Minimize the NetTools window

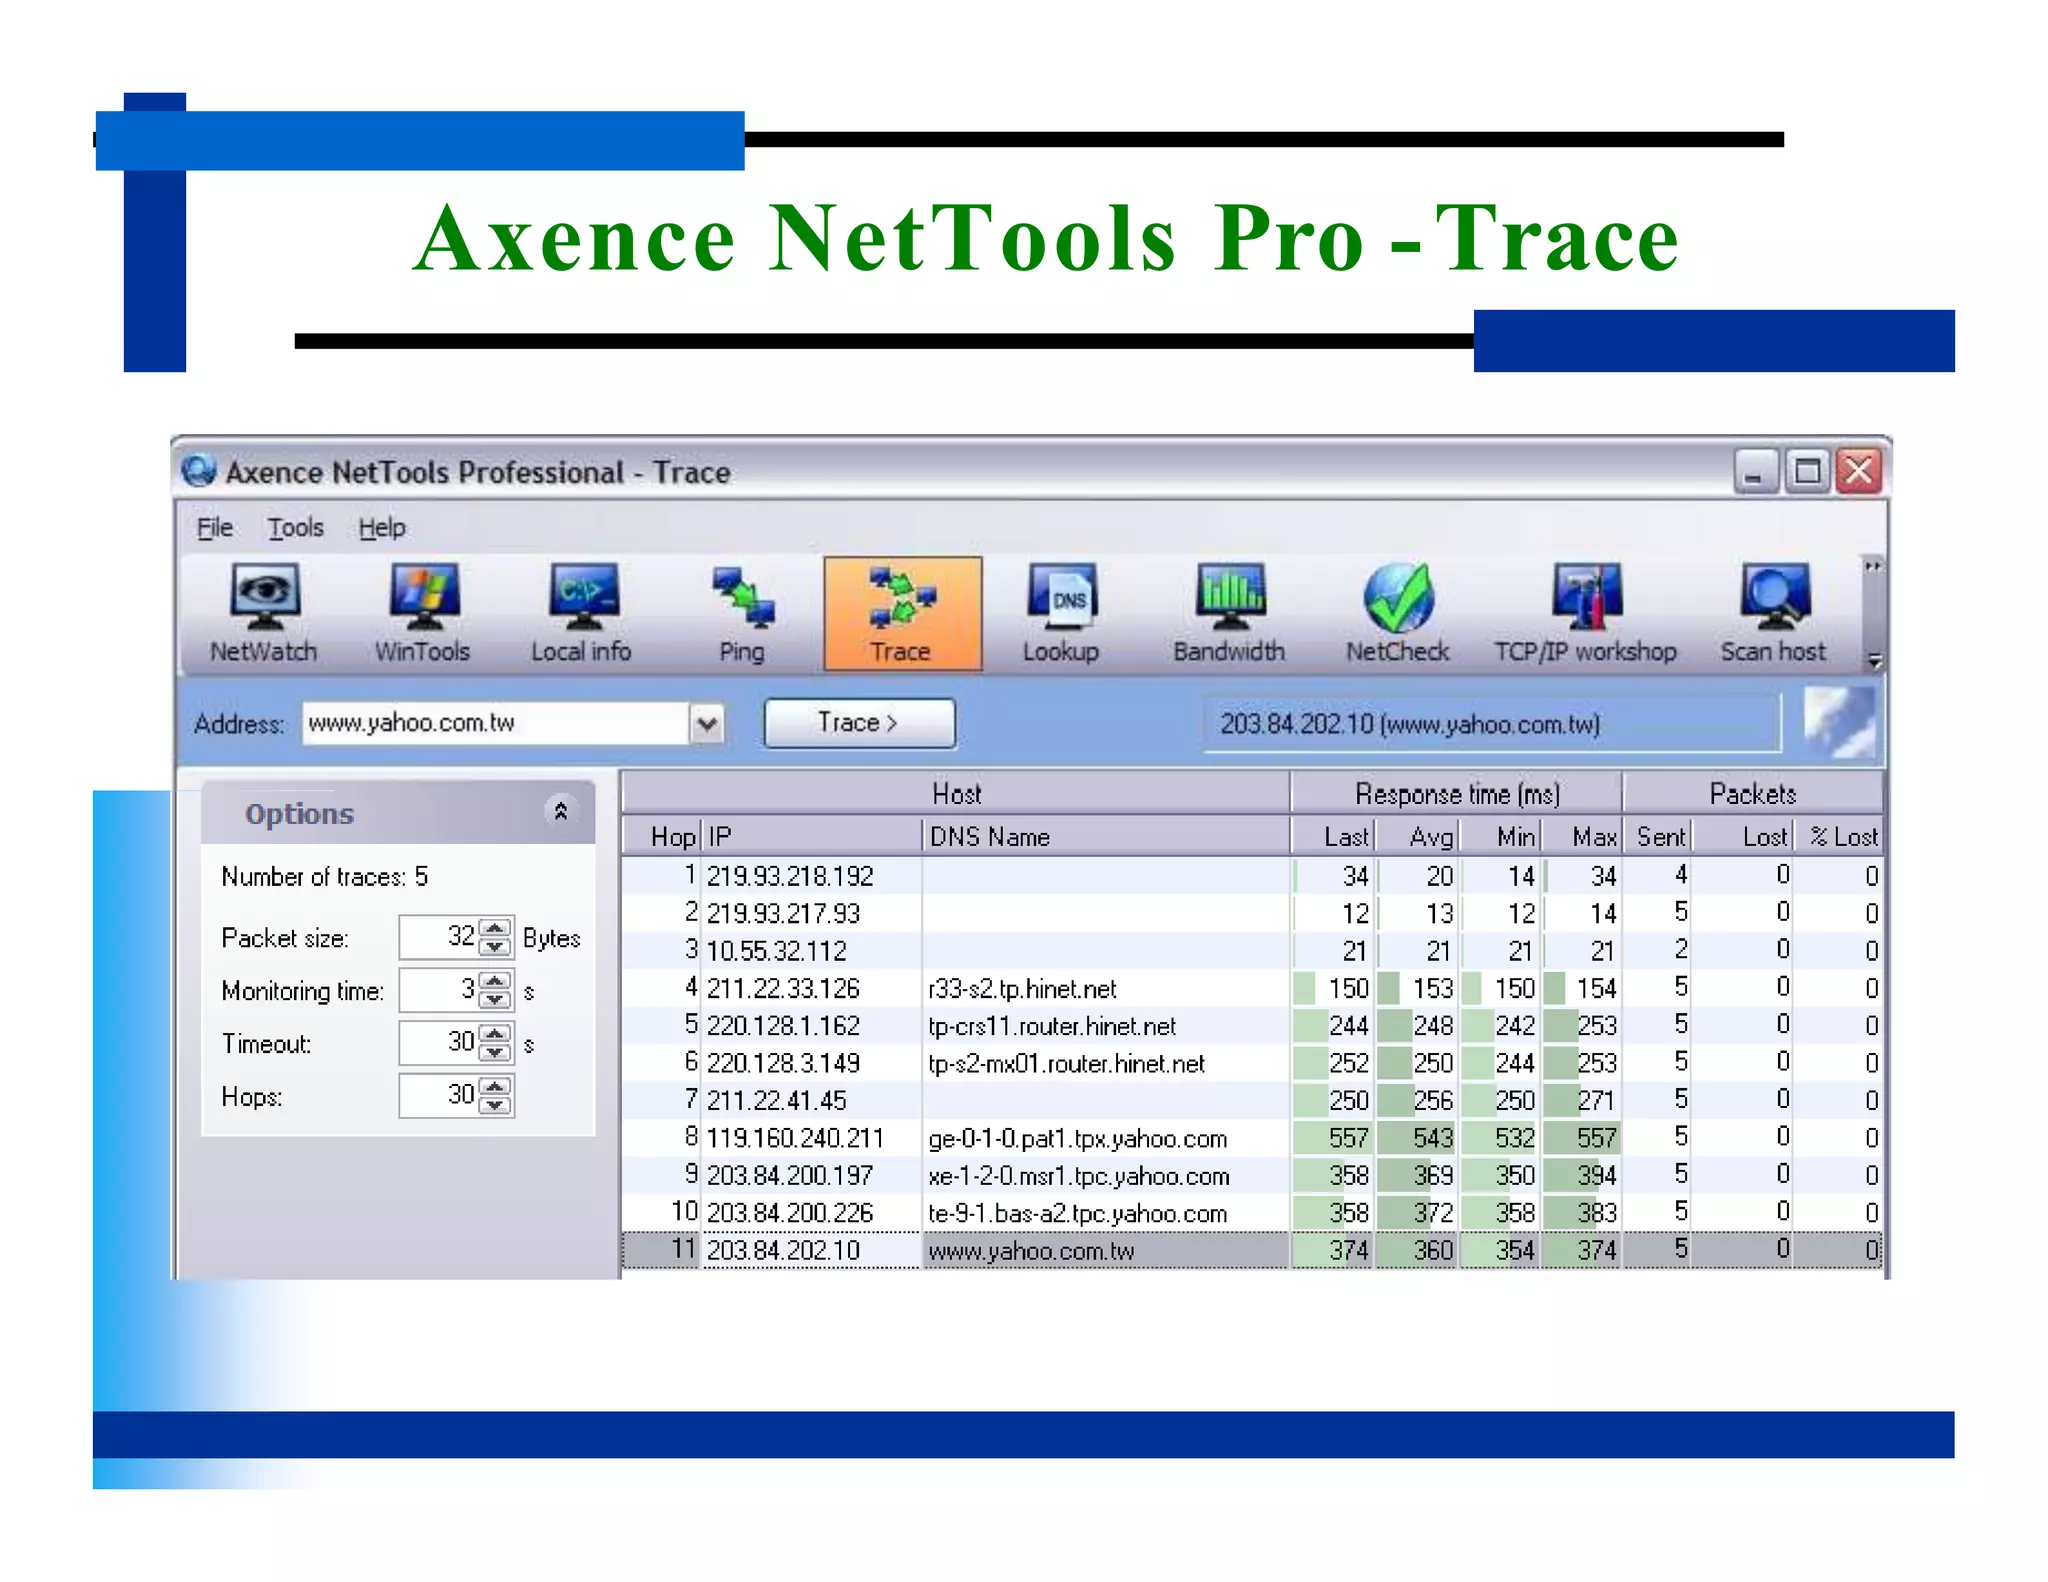coord(1756,471)
